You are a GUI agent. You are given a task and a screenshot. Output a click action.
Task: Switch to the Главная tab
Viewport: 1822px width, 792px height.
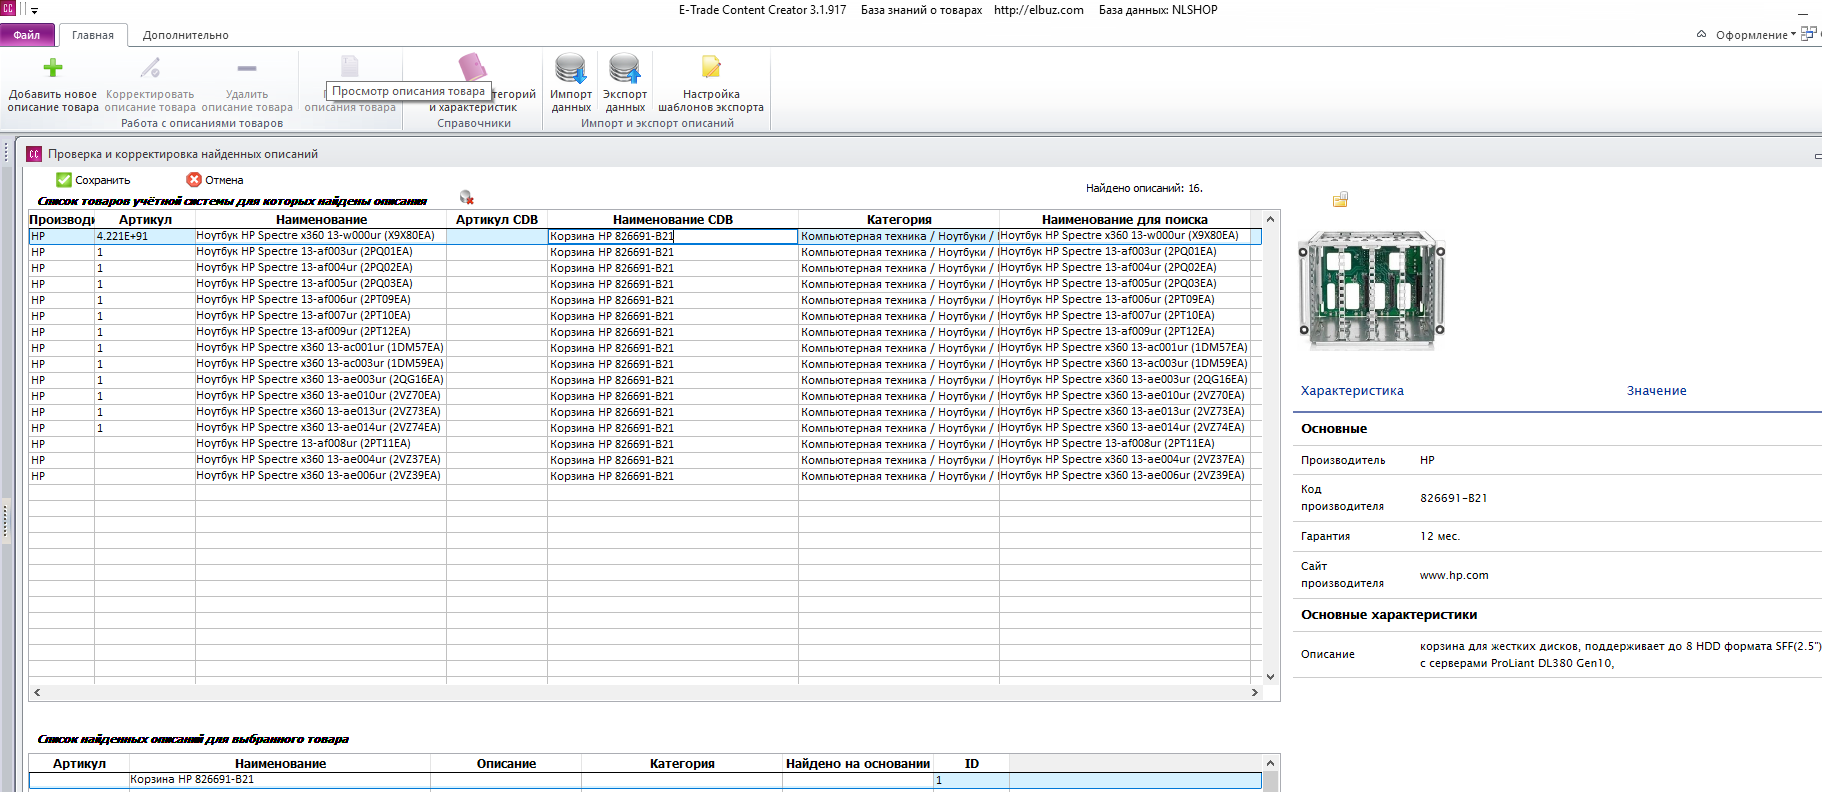[x=93, y=35]
